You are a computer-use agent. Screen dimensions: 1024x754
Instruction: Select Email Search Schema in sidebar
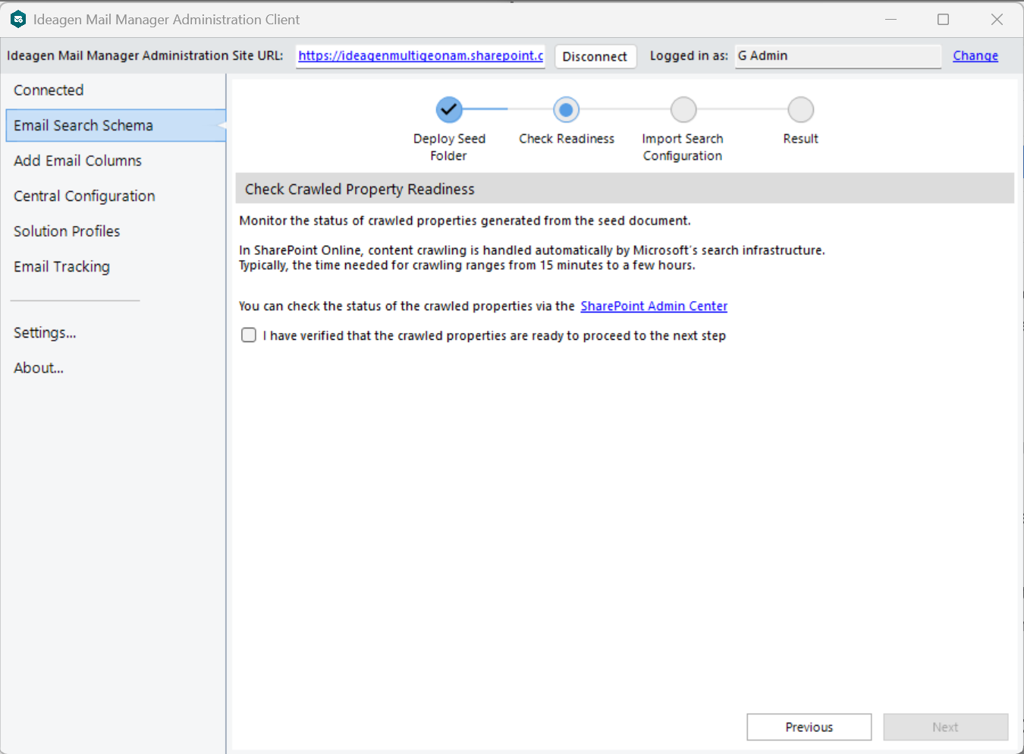coord(115,125)
